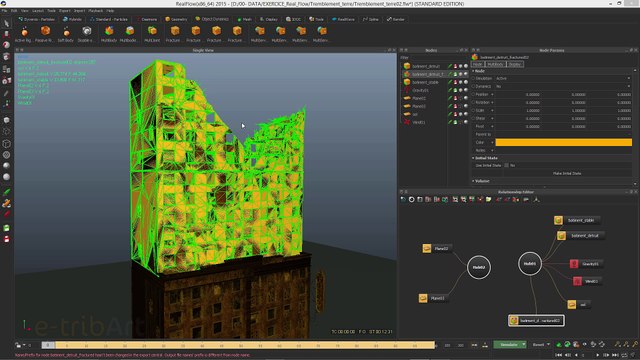Click the Hub02 circle in Relationship Editor
640x360 pixels.
point(479,267)
